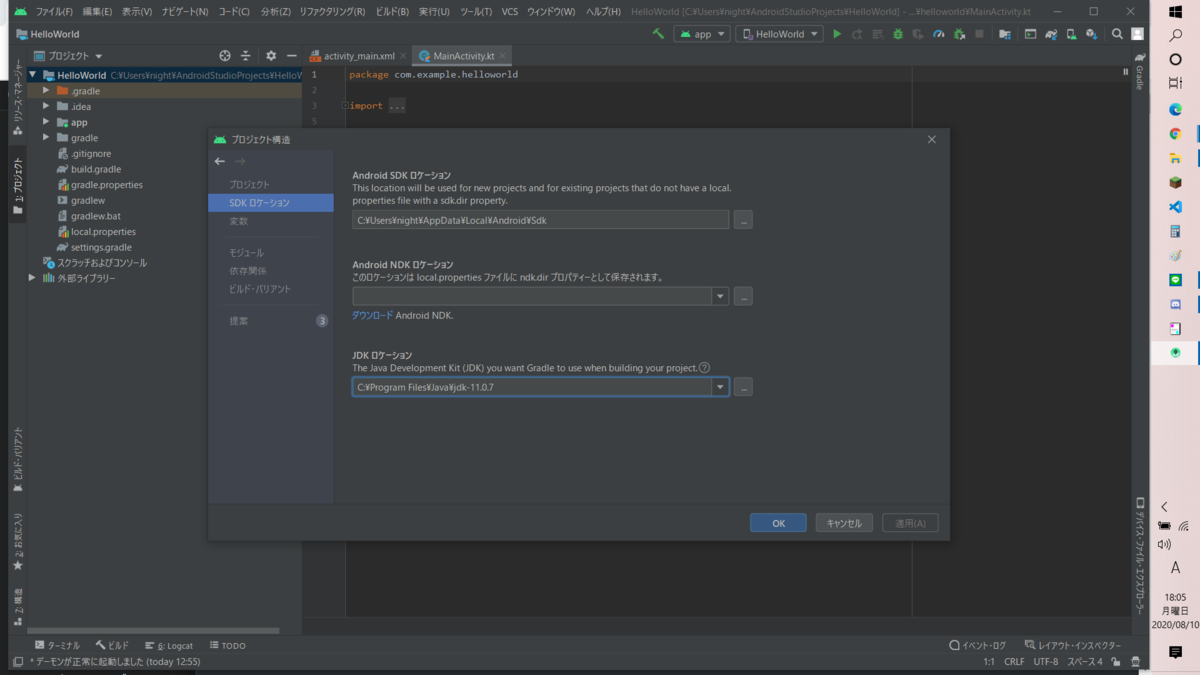Screen dimensions: 1200x675
Task: Open the SDK Manager icon
Action: [x=1092, y=34]
